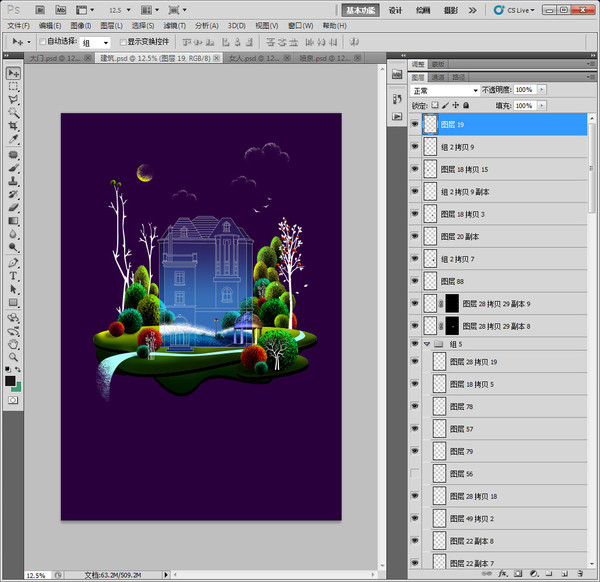The height and width of the screenshot is (582, 600).
Task: Open the 图层(L) menu
Action: [111, 26]
